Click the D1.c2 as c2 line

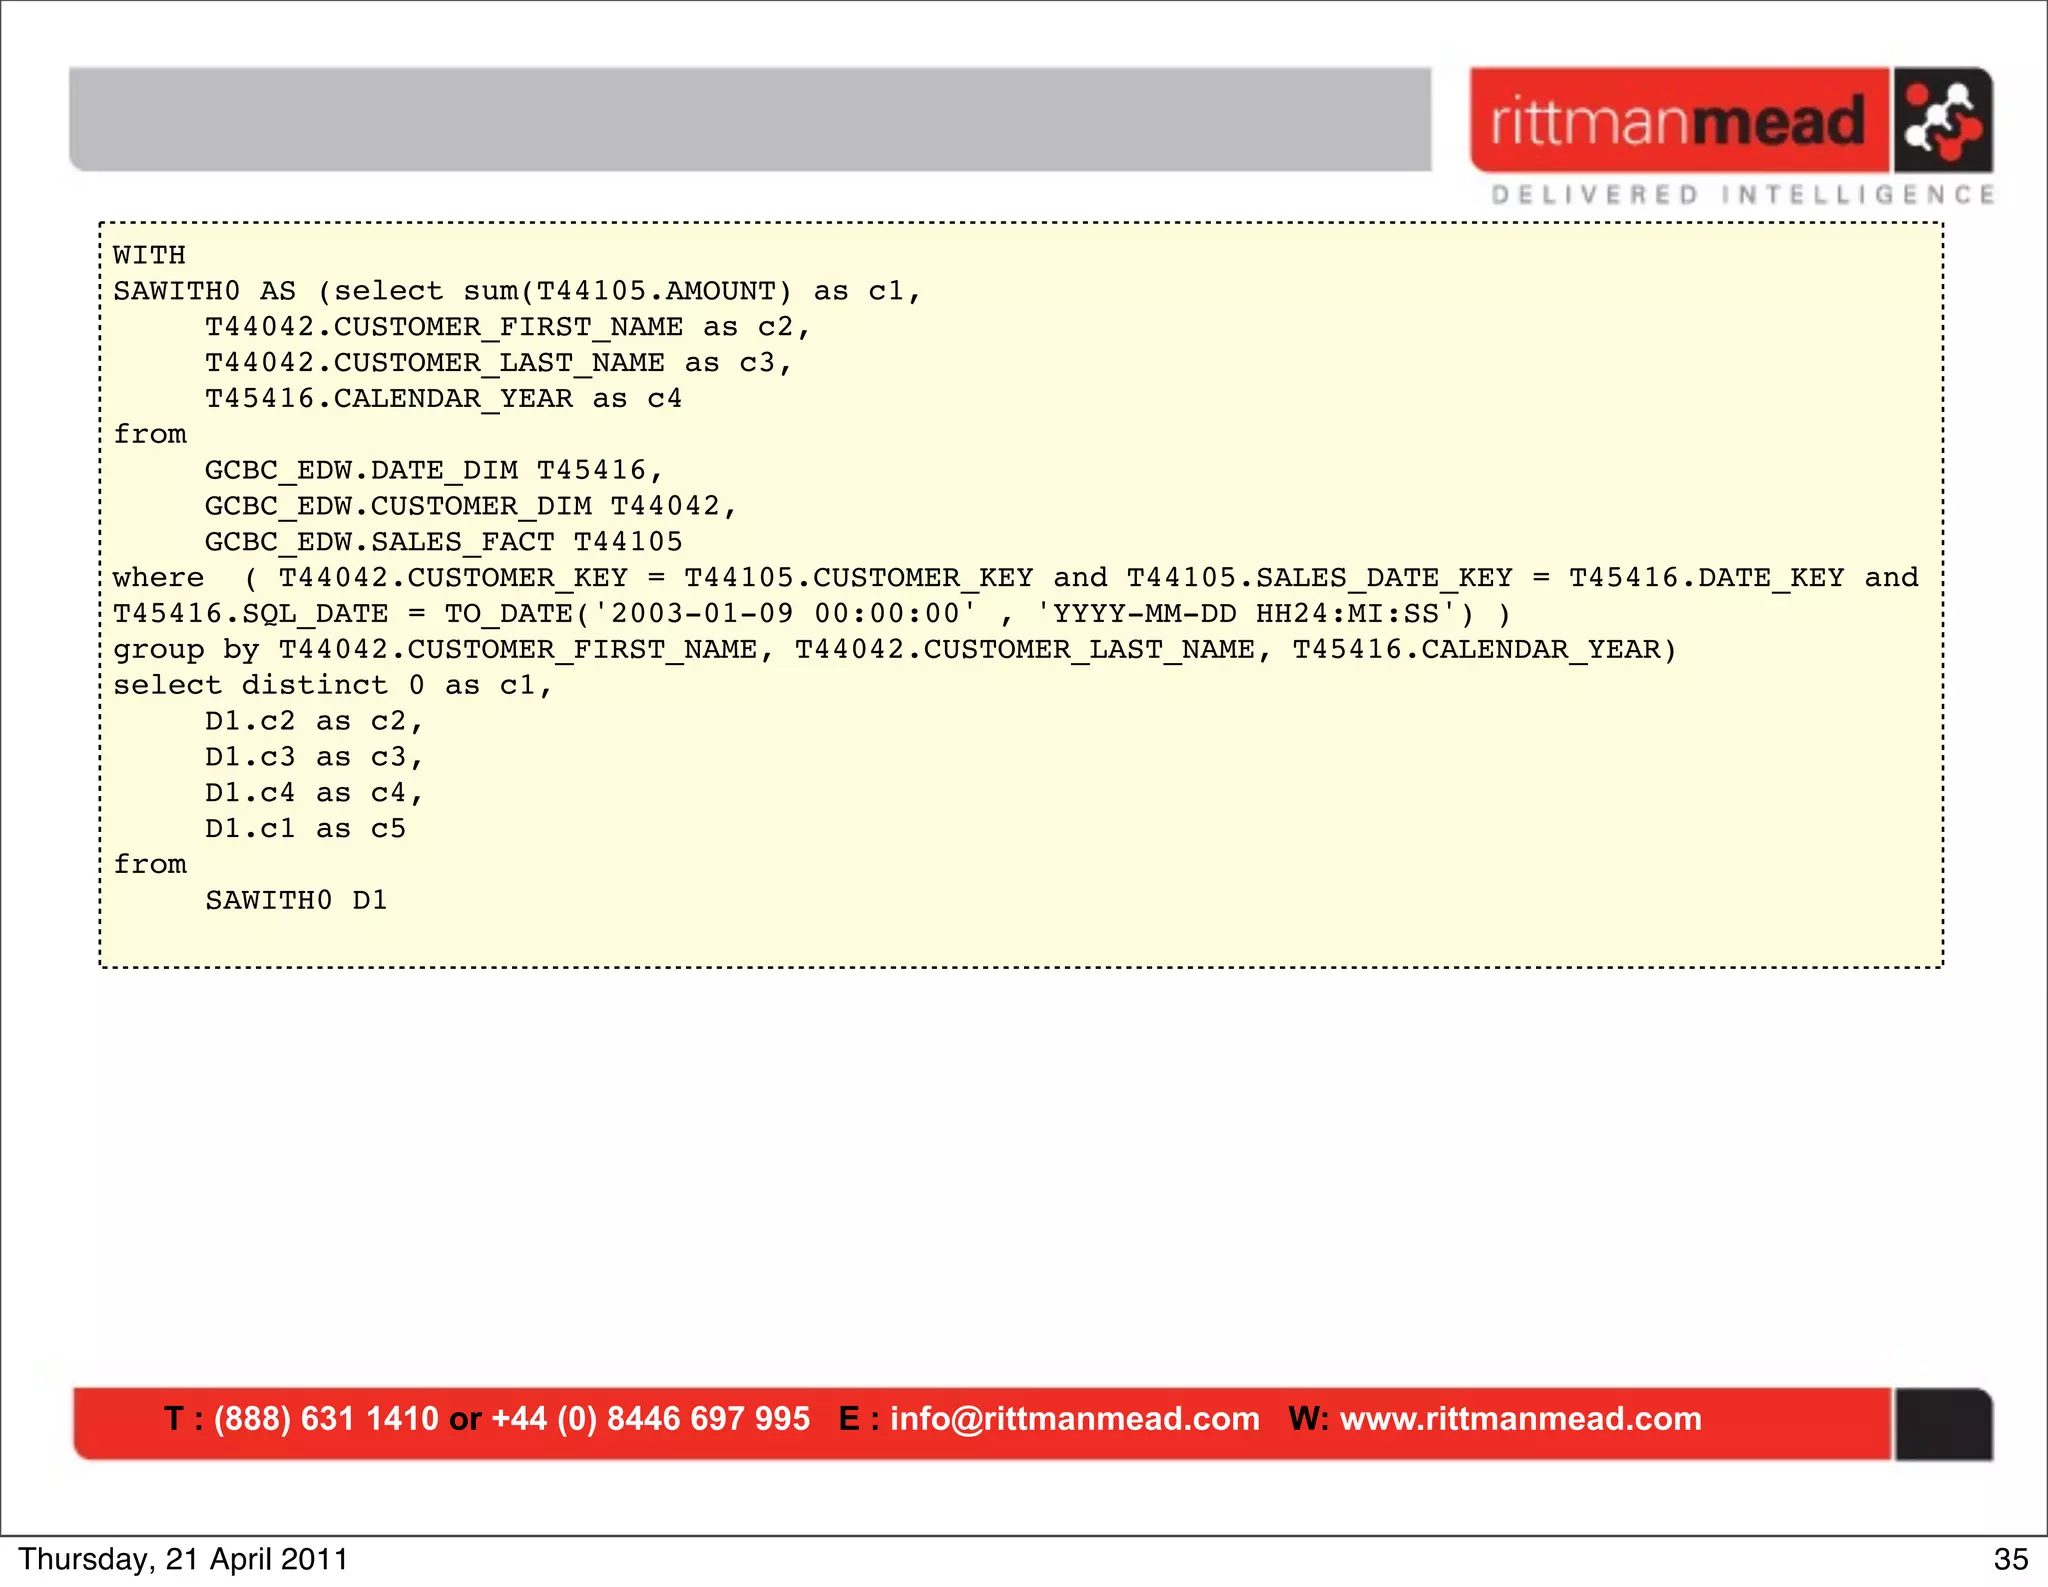tap(314, 721)
